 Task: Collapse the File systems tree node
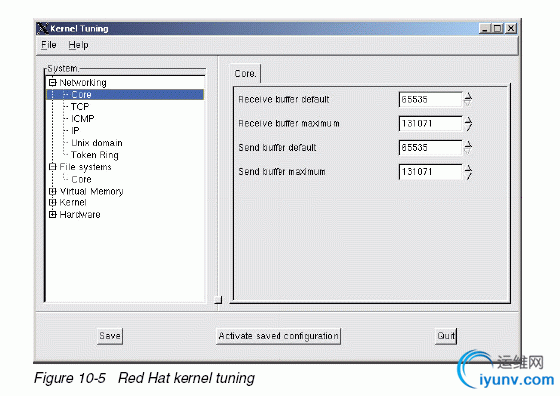52,167
